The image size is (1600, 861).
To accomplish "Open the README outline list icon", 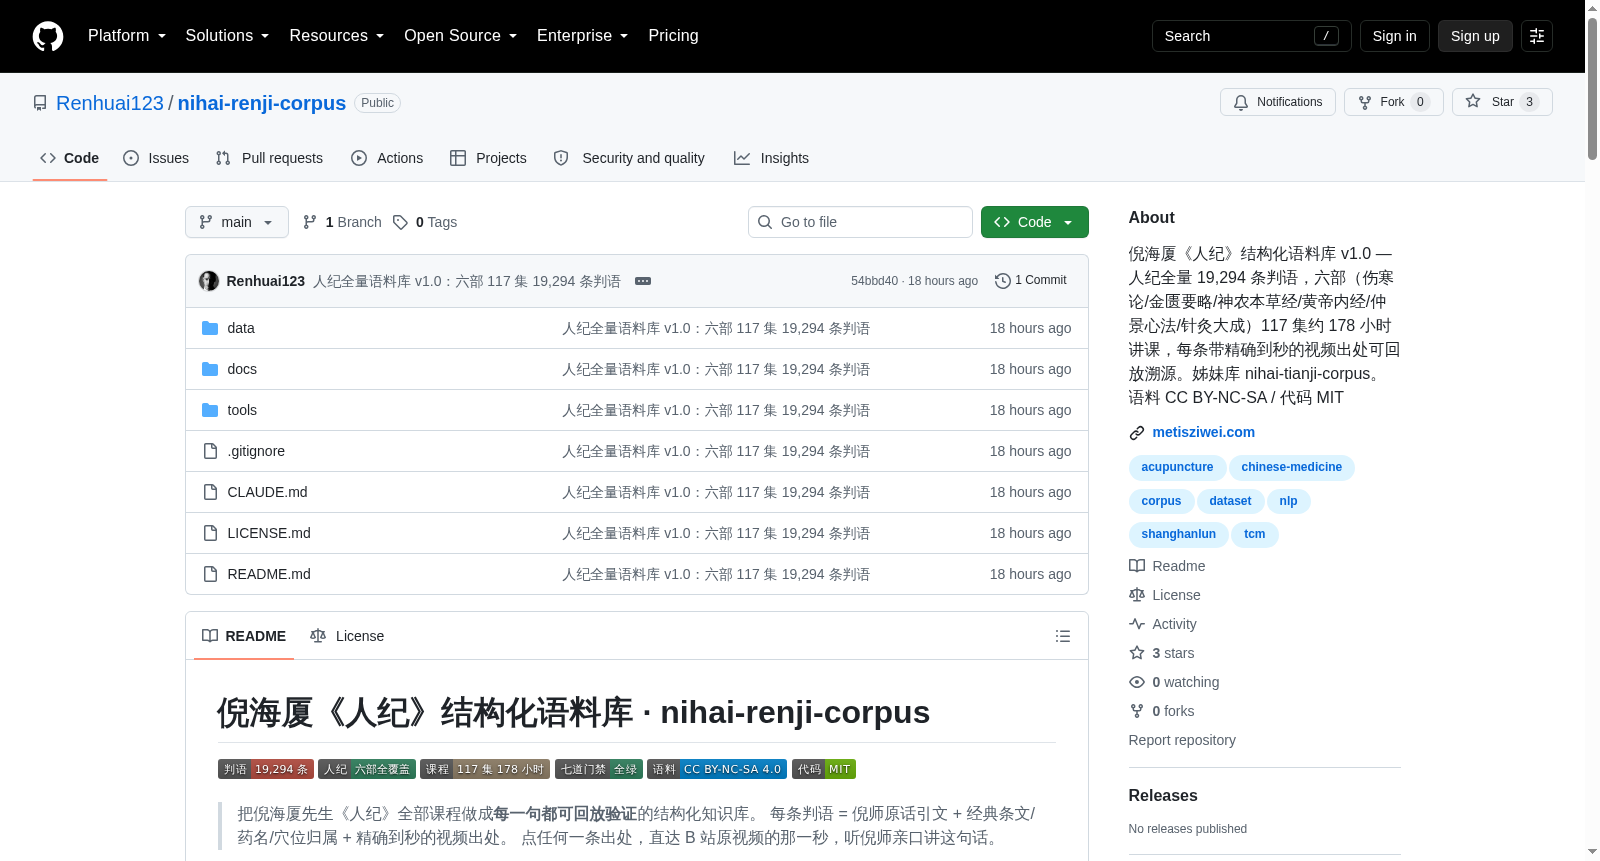I will click(x=1063, y=636).
